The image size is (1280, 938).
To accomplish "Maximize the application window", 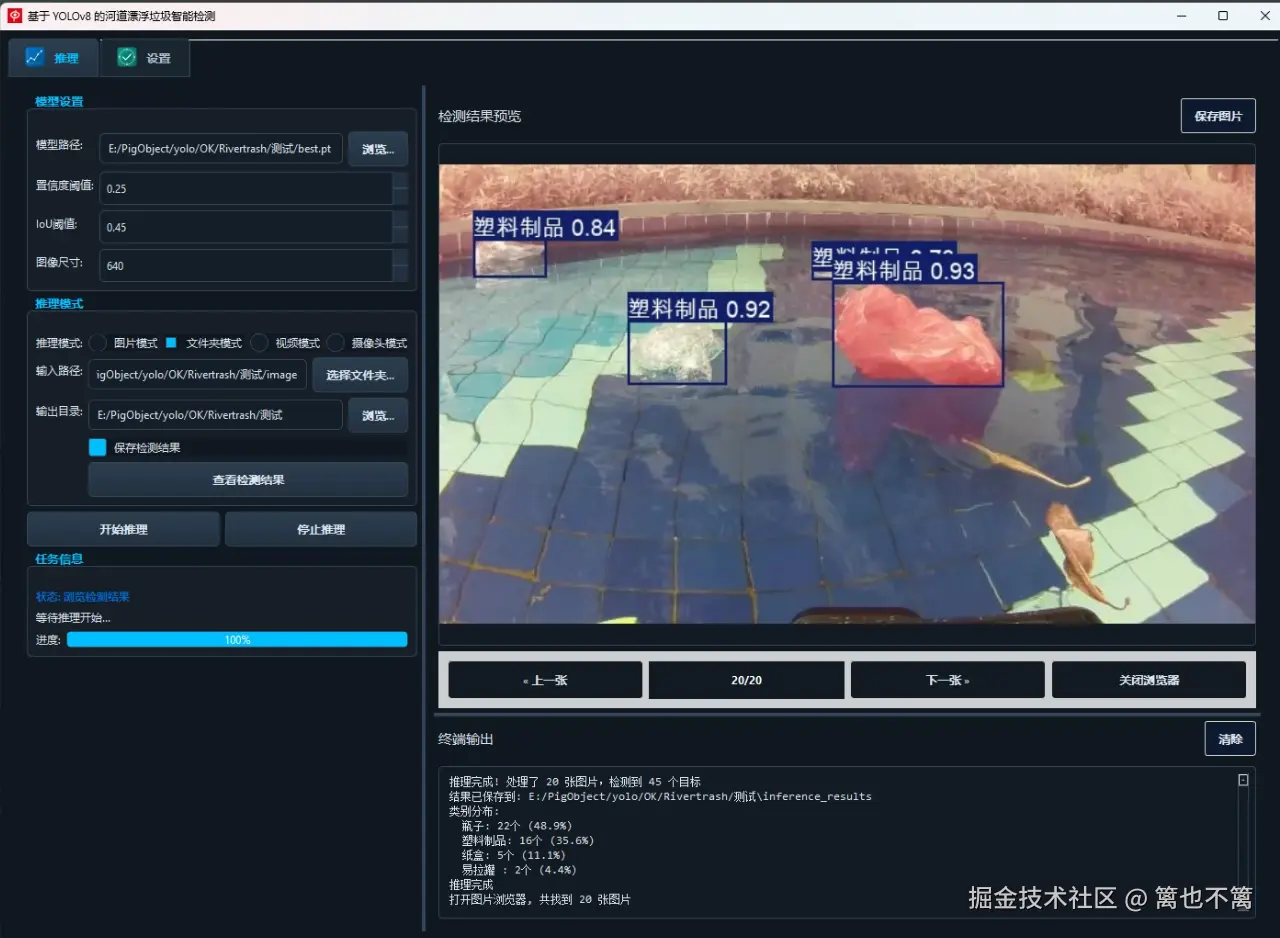I will (1223, 16).
